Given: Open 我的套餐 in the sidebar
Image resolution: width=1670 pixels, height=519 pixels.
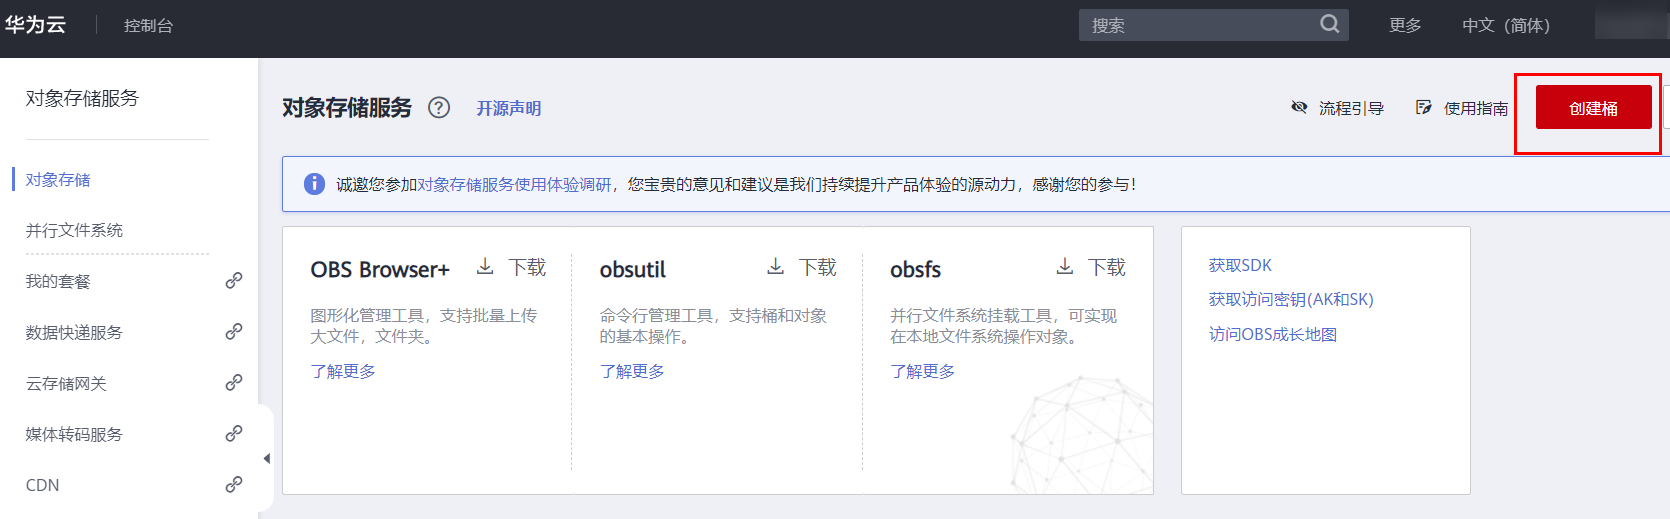Looking at the screenshot, I should pos(58,282).
